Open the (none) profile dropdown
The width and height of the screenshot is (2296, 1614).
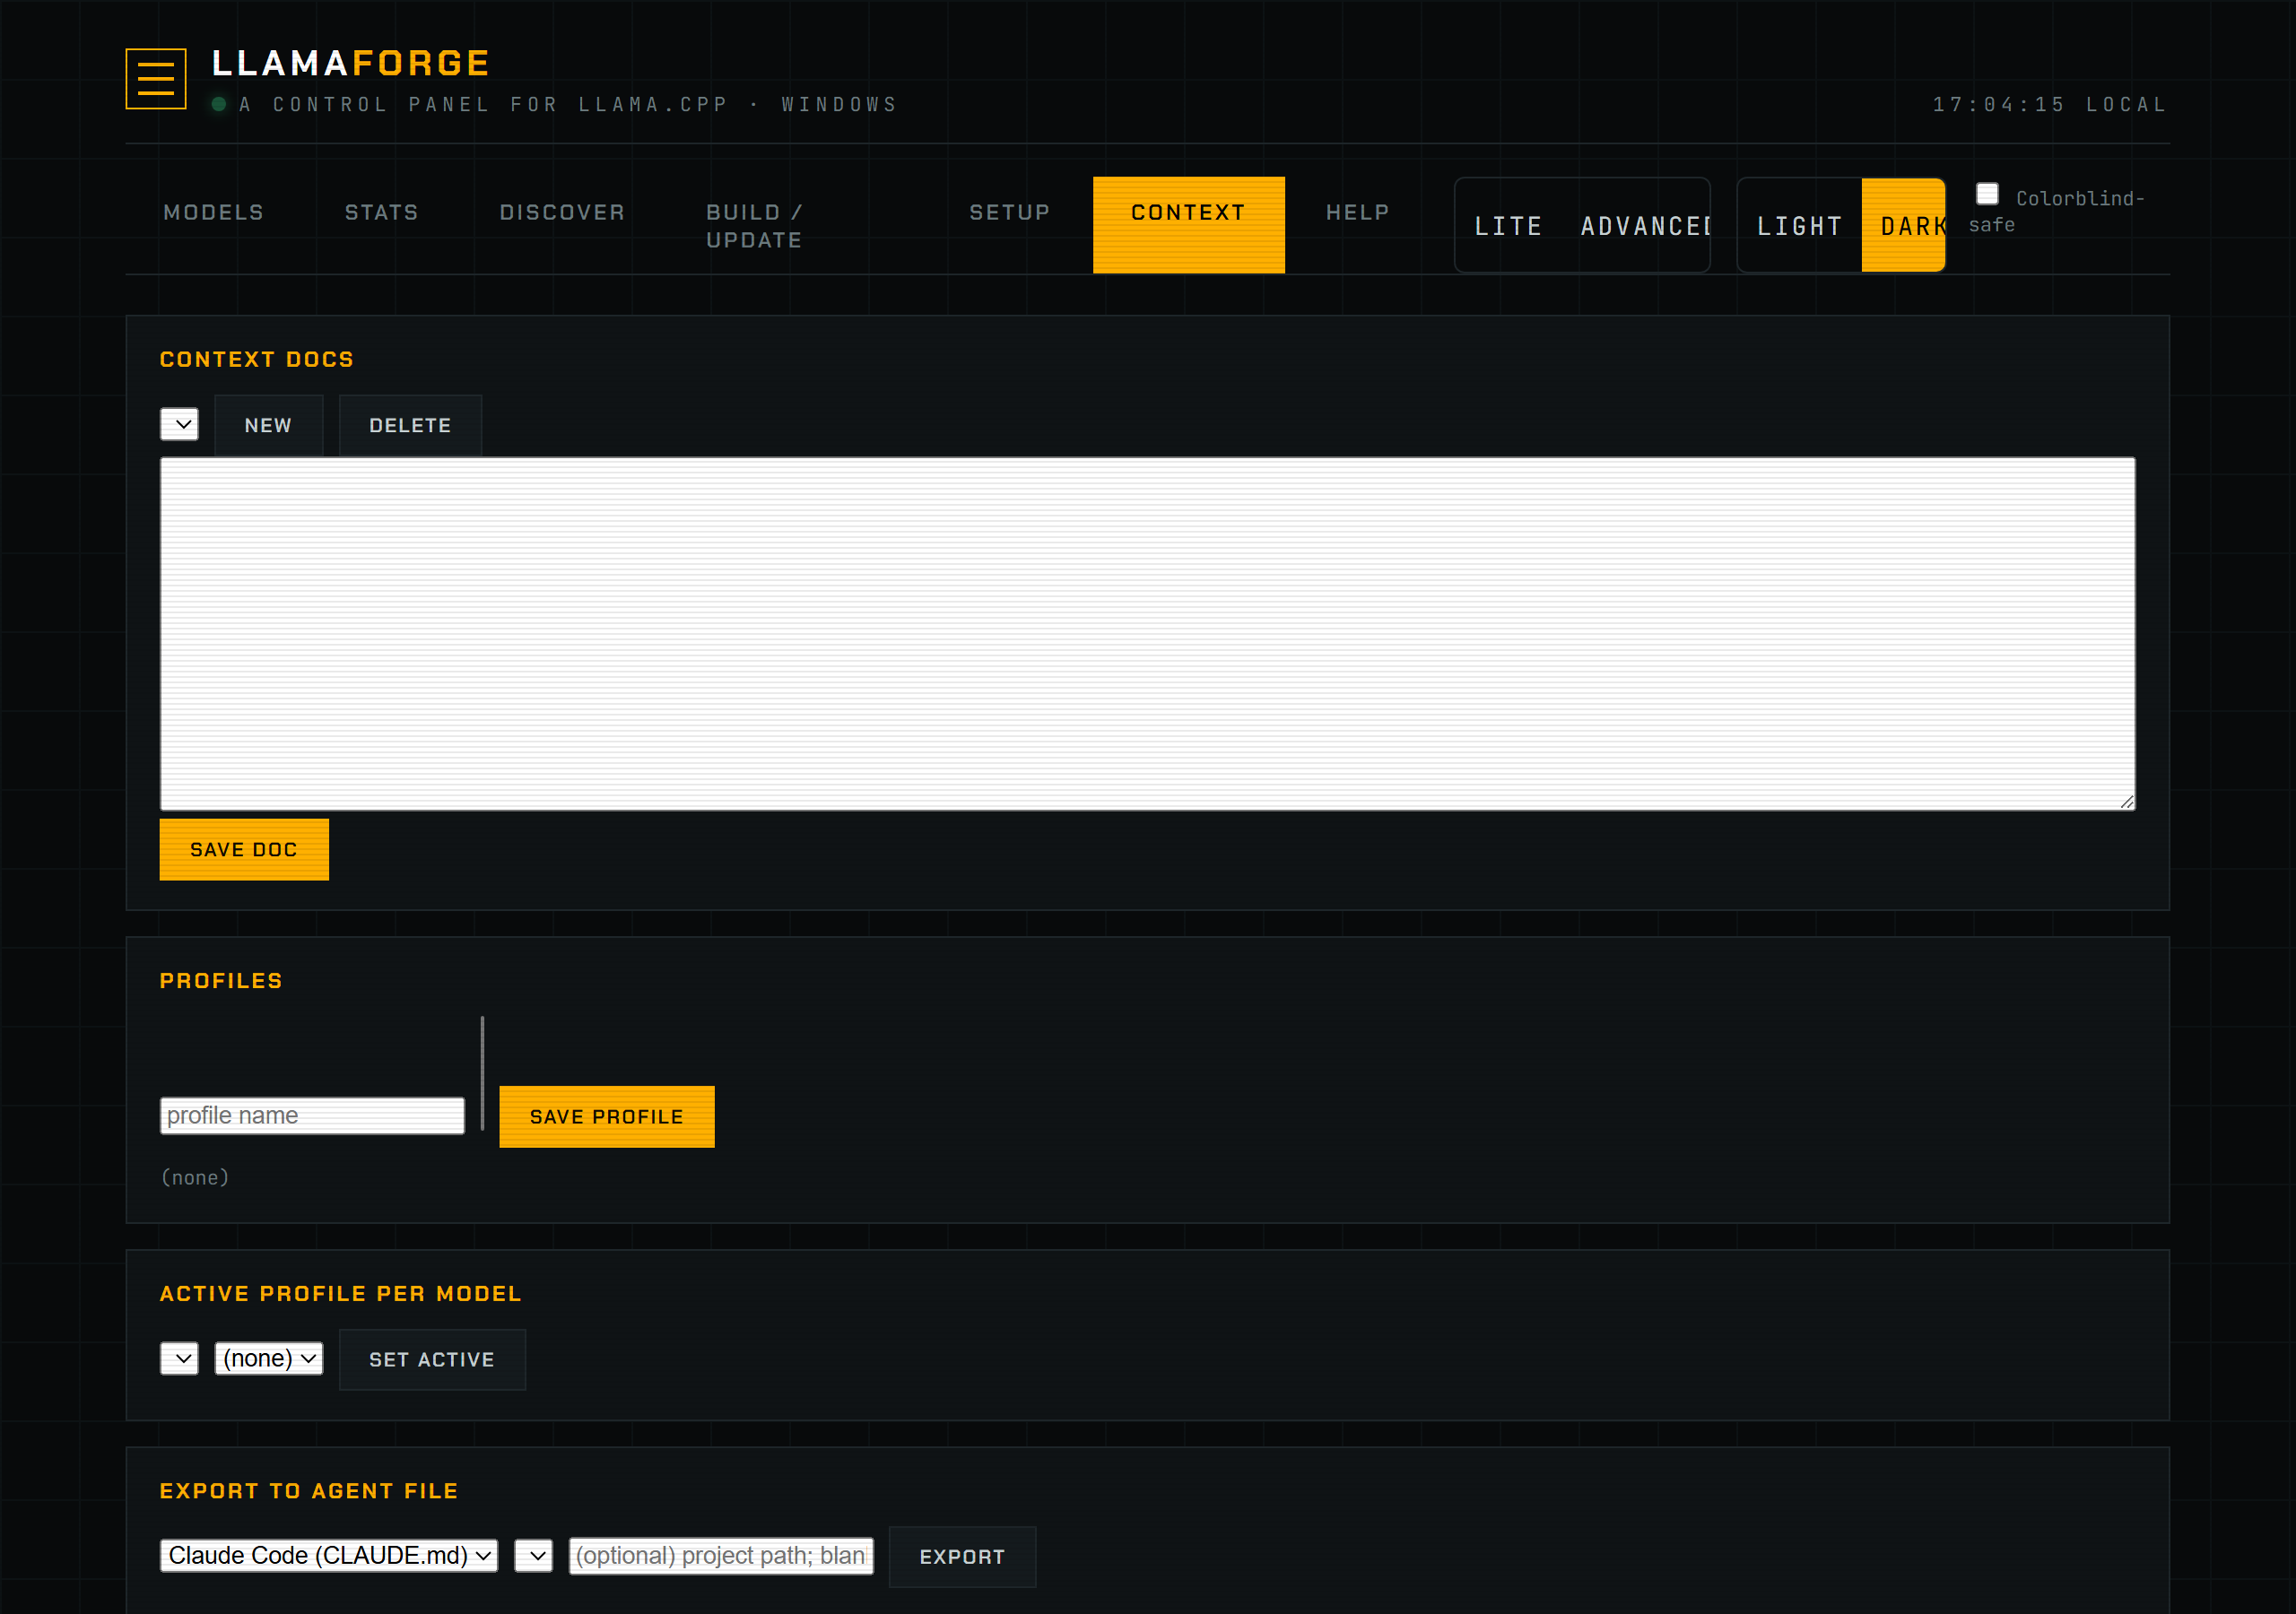269,1359
